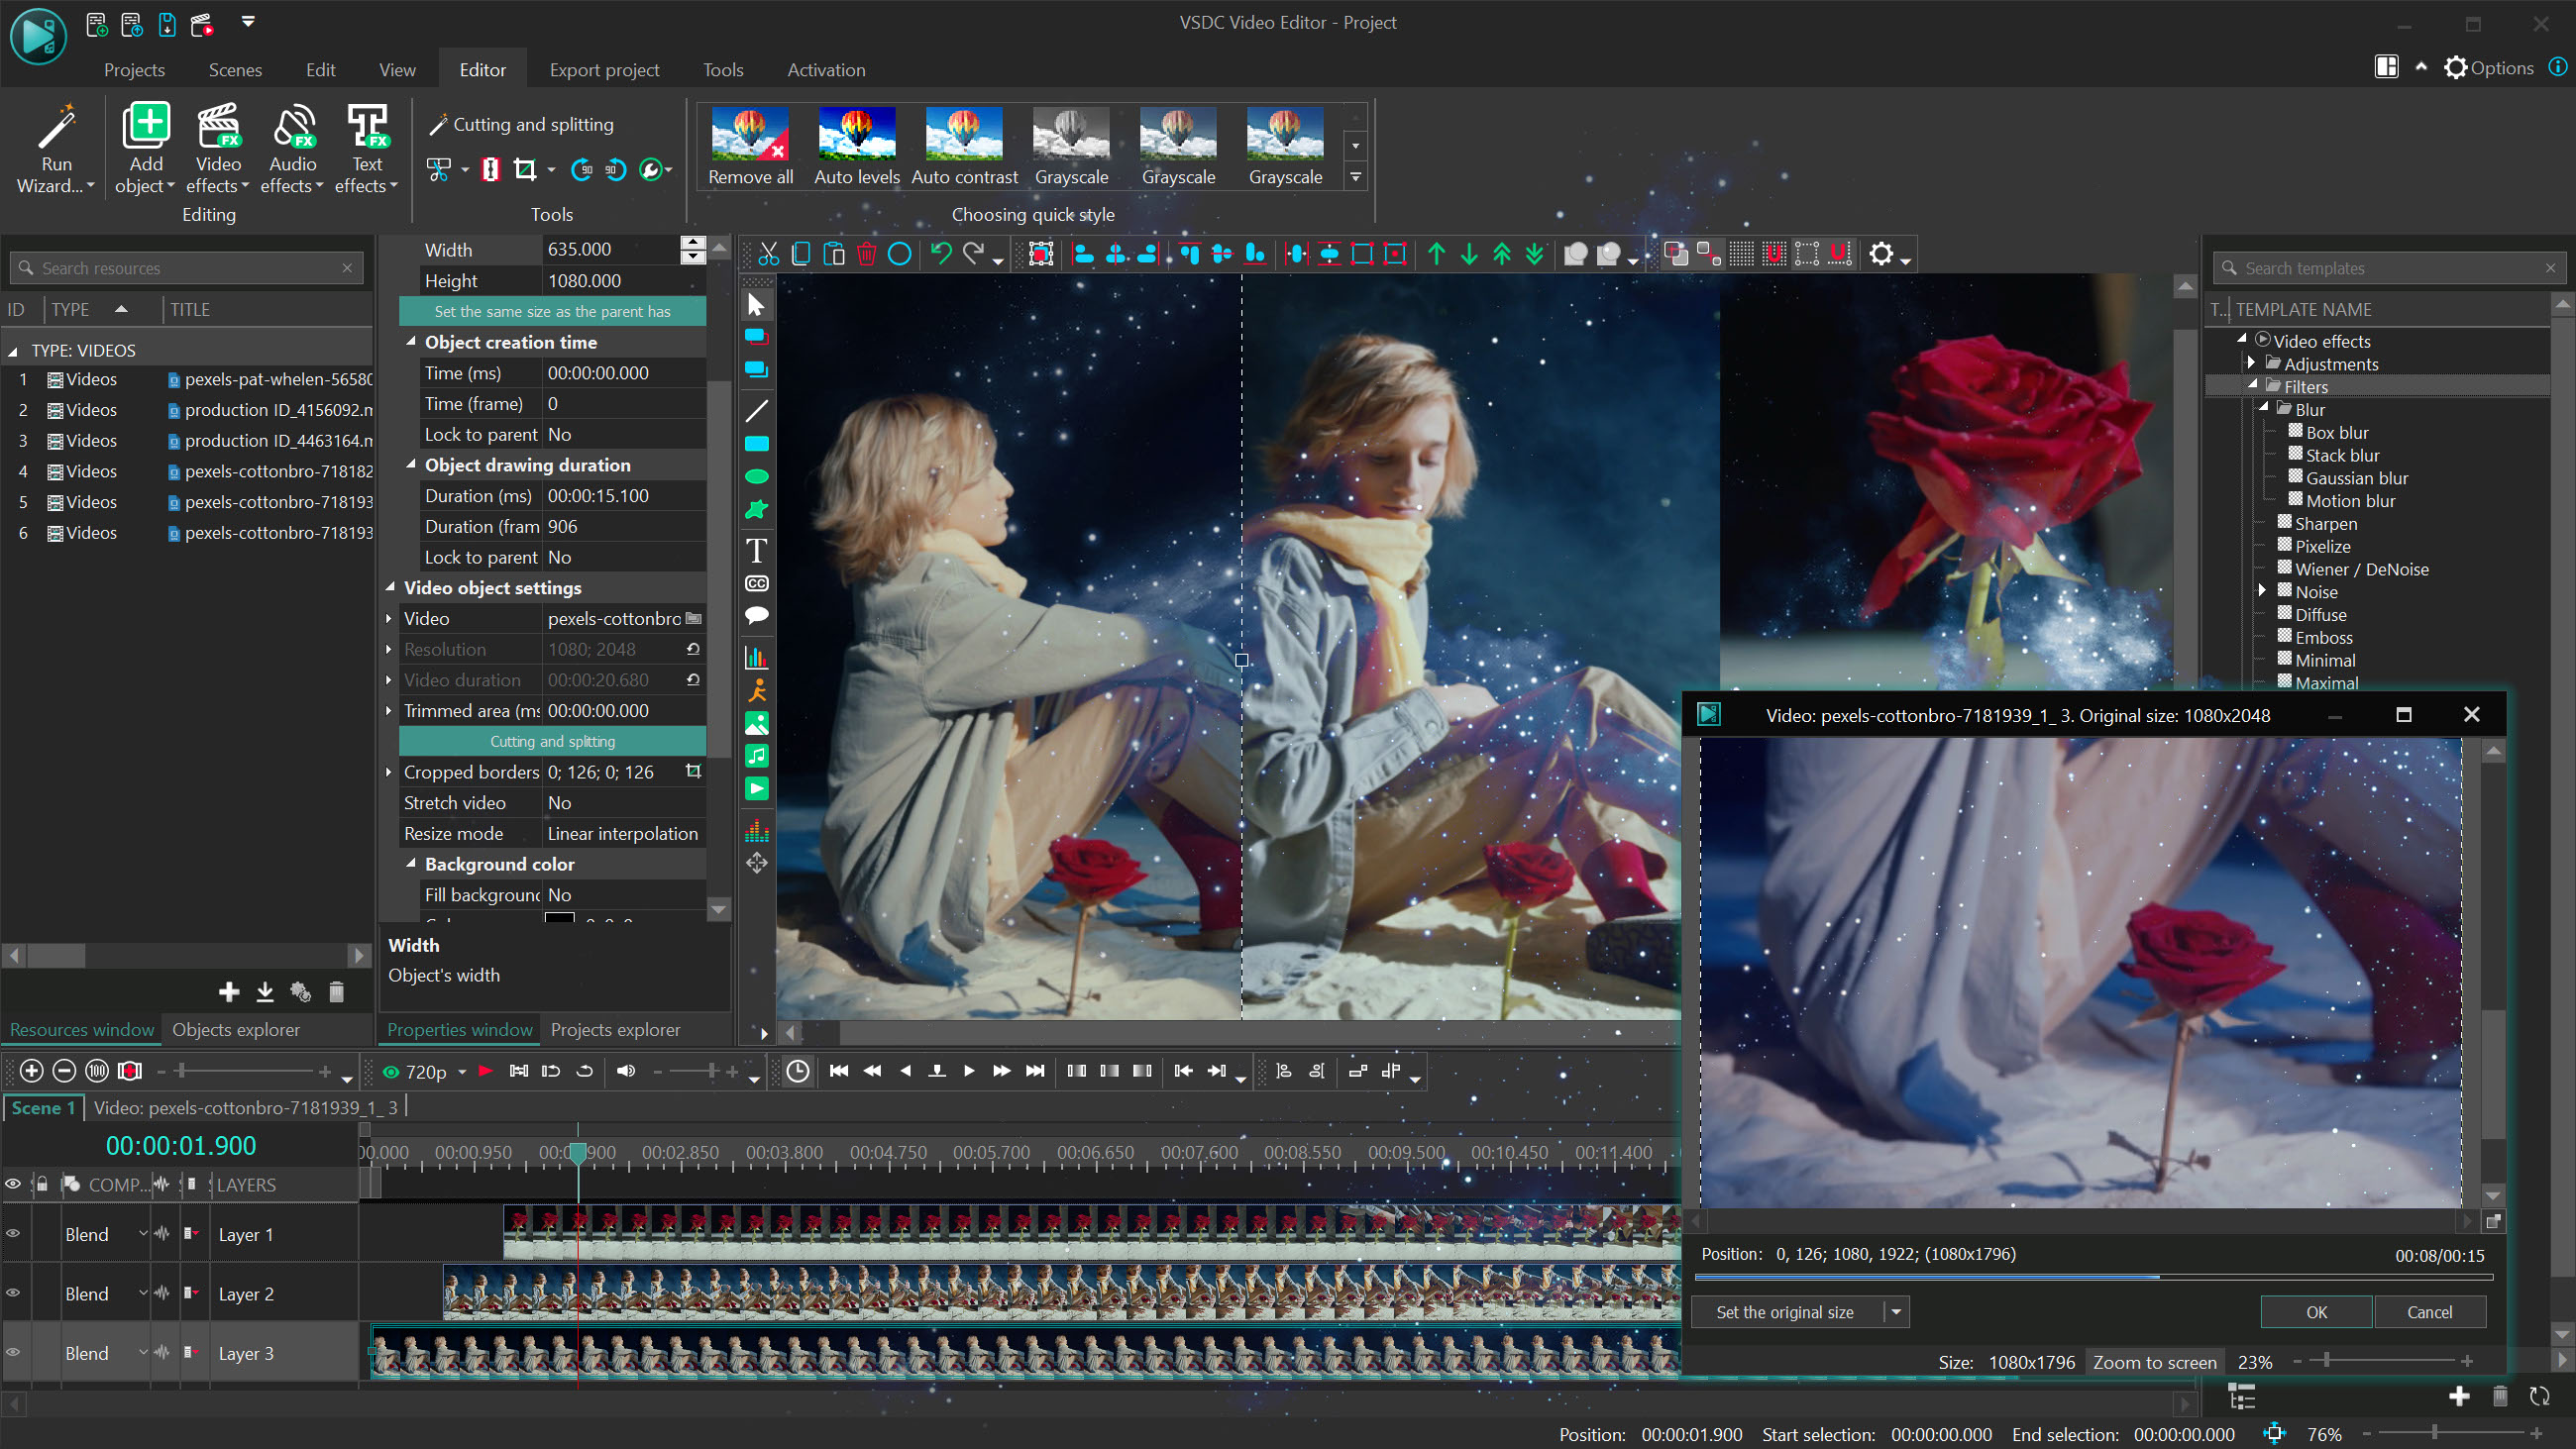Toggle the eye icon for Layer 3

(14, 1352)
